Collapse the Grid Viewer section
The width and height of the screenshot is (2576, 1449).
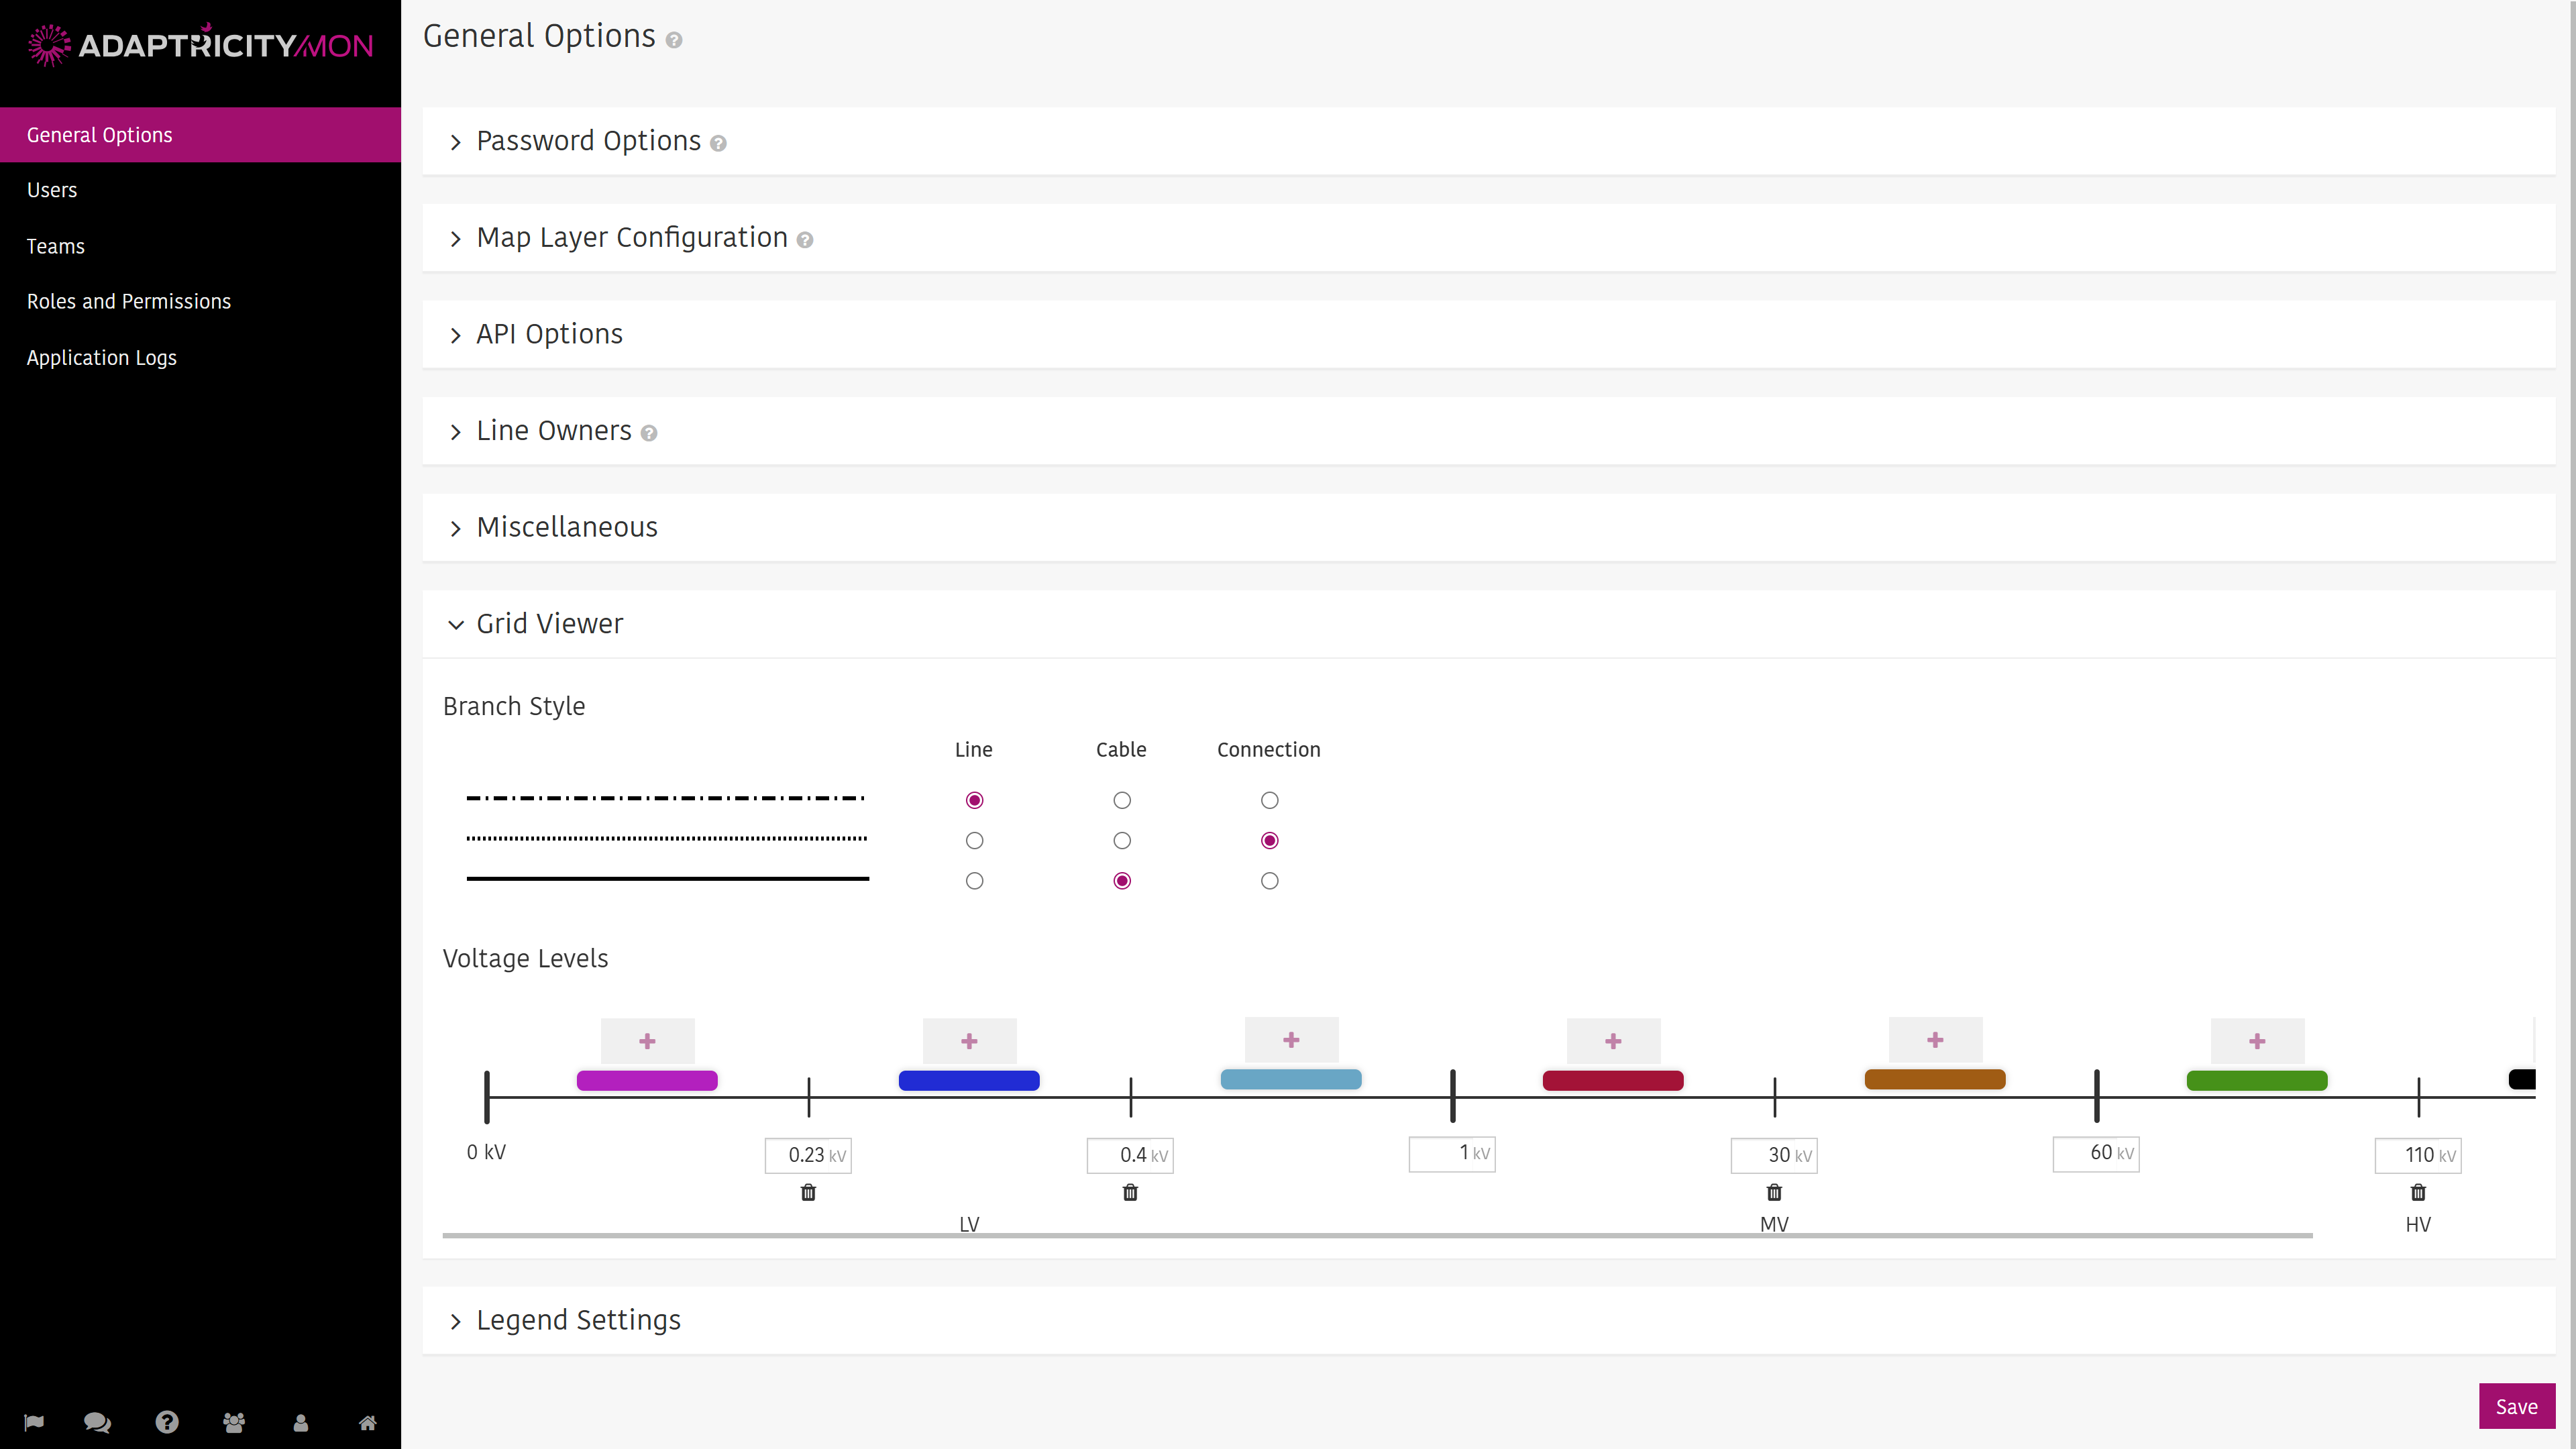(1488, 624)
